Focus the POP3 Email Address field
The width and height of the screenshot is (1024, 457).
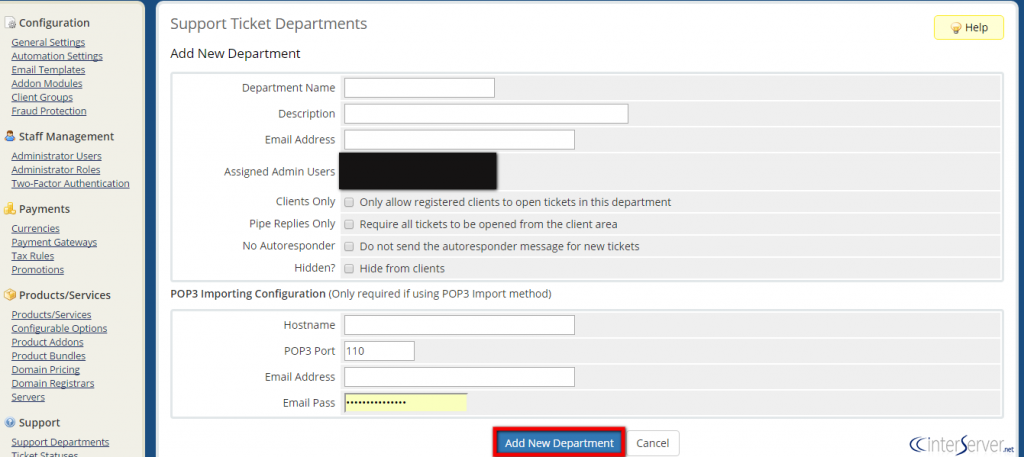click(459, 377)
